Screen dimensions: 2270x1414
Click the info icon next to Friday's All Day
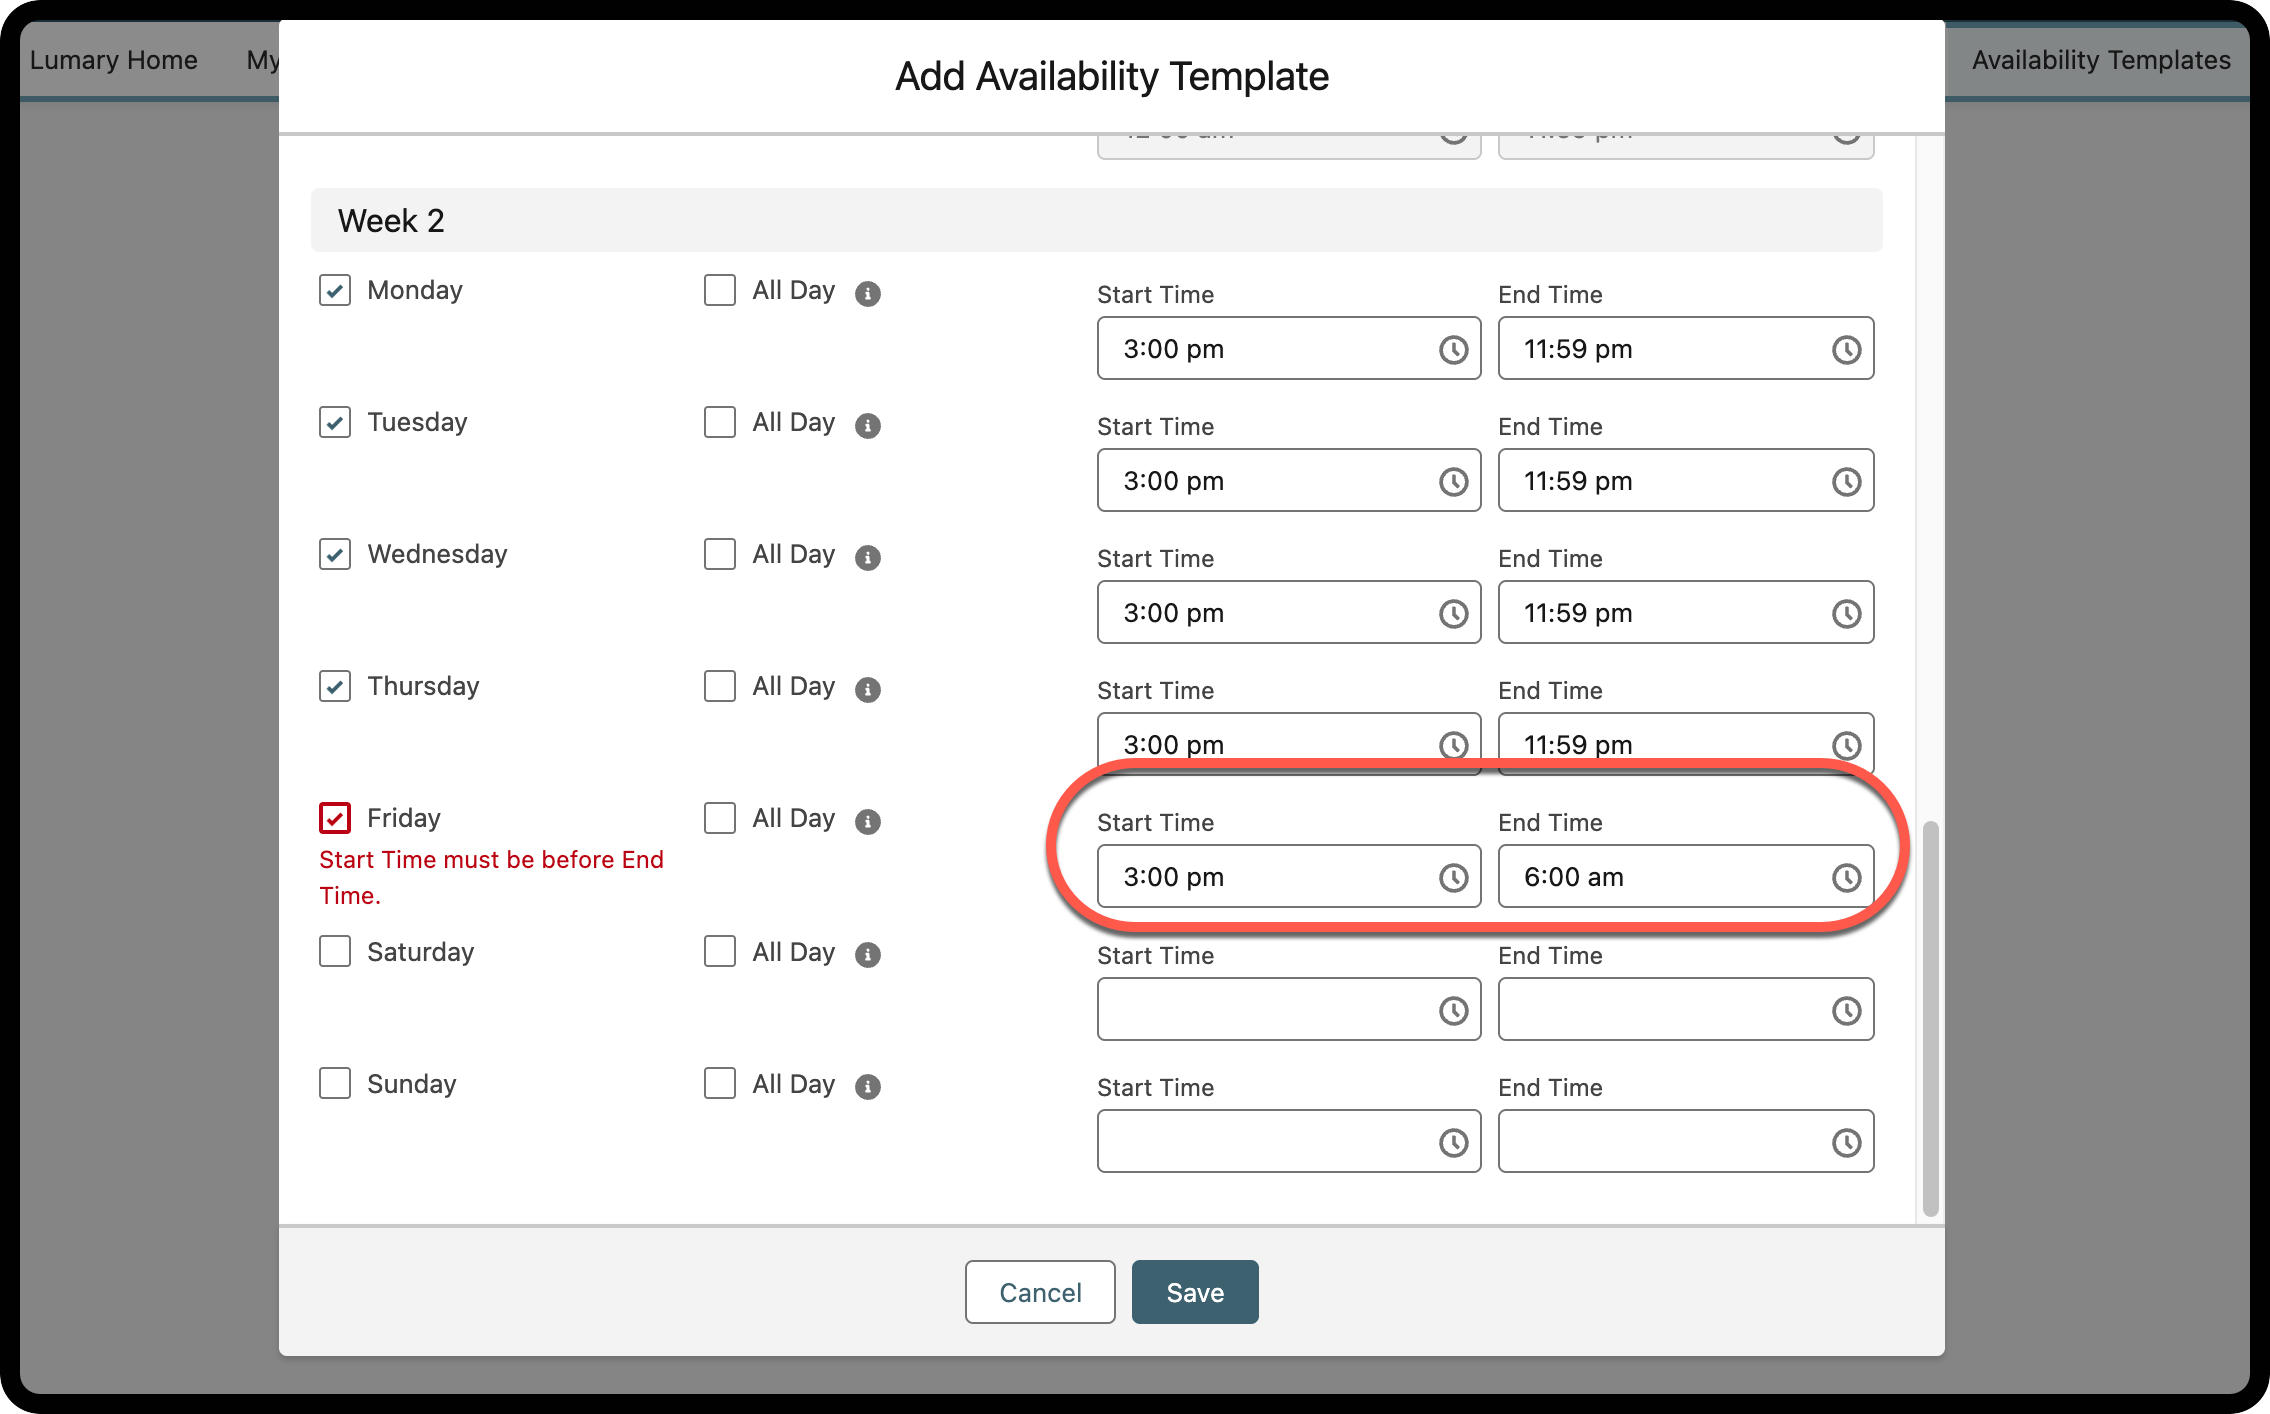pyautogui.click(x=868, y=820)
